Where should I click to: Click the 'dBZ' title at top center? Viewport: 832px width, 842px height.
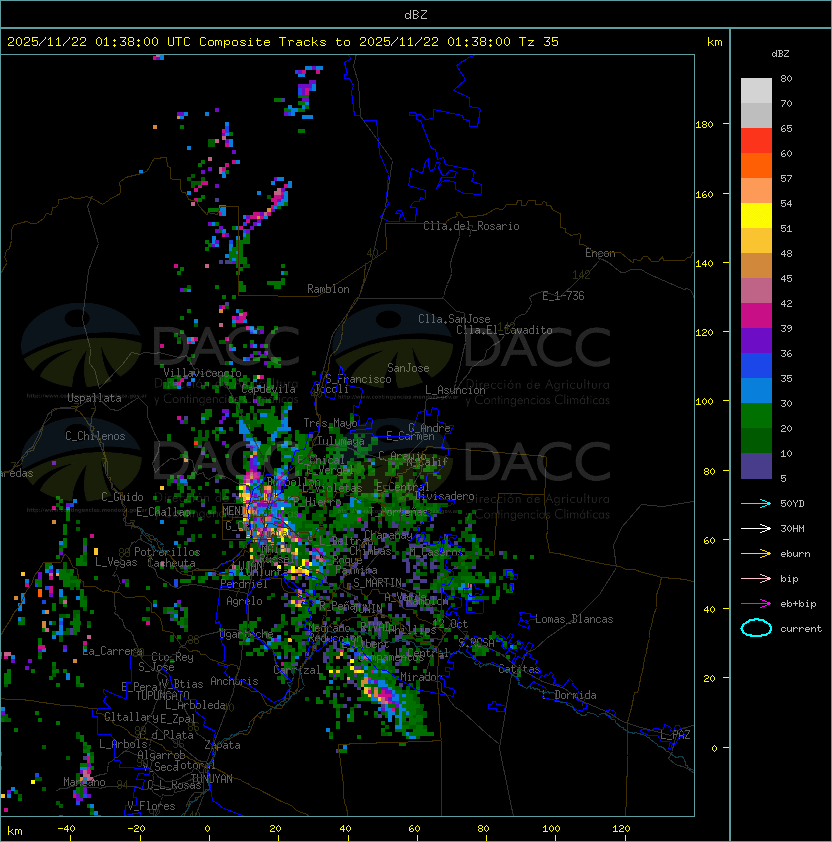point(416,14)
